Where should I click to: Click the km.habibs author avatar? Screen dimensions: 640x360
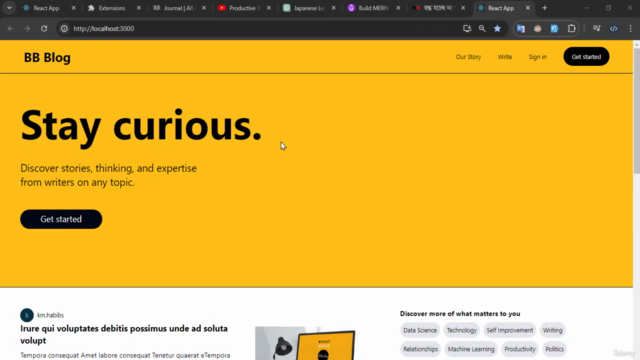[27, 315]
